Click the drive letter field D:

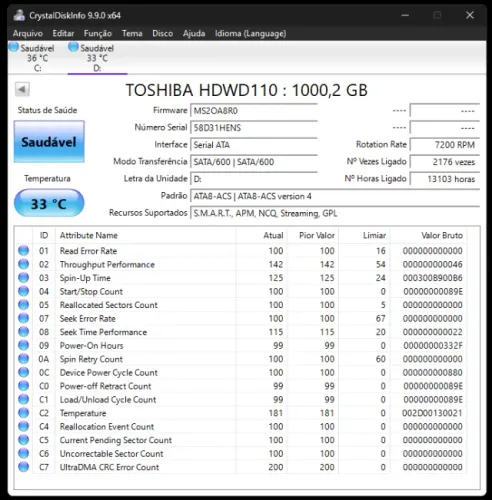coord(254,179)
